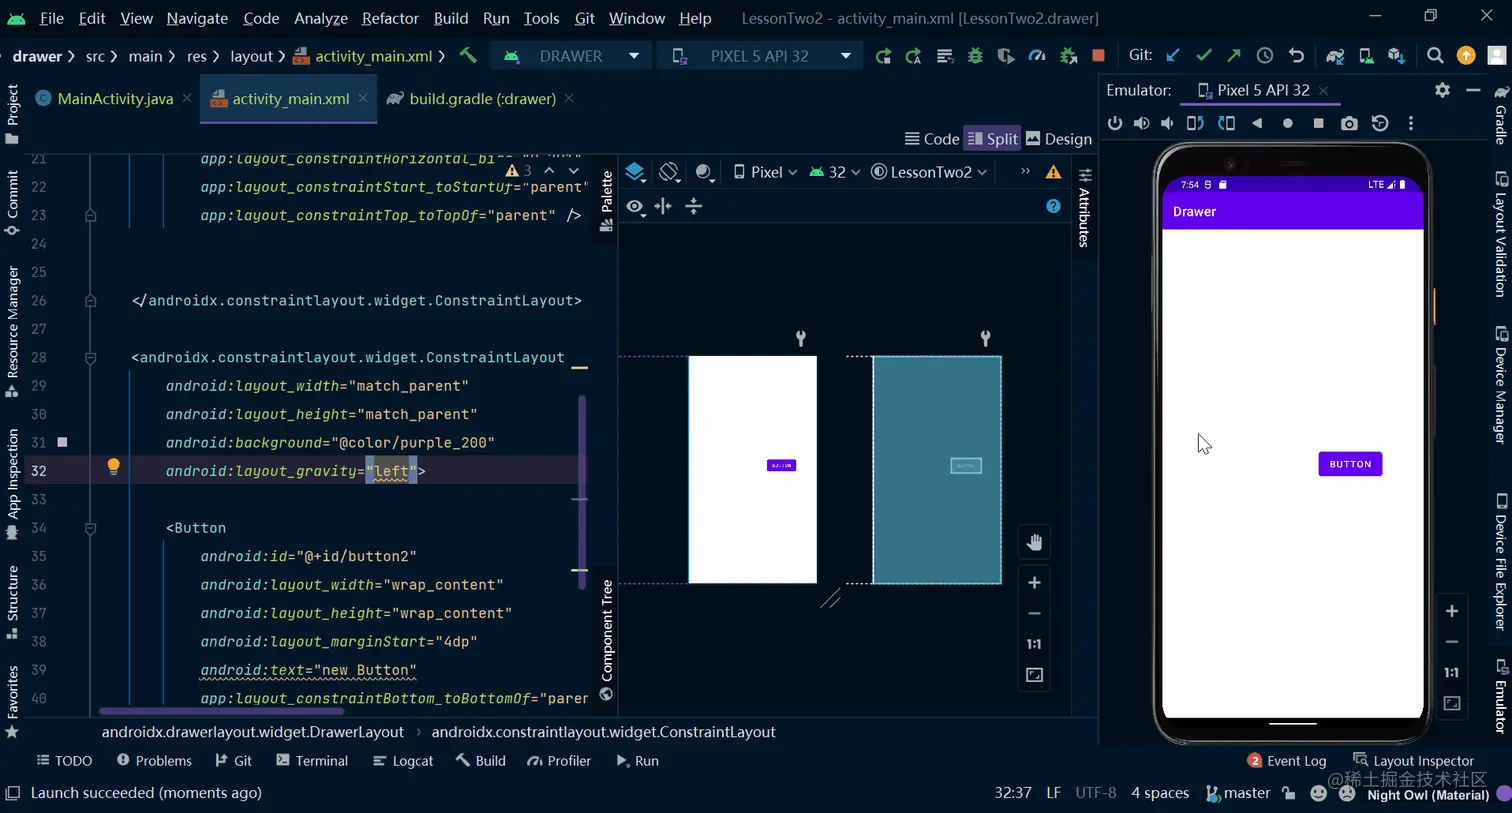
Task: Click the emulator power button icon
Action: 1115,123
